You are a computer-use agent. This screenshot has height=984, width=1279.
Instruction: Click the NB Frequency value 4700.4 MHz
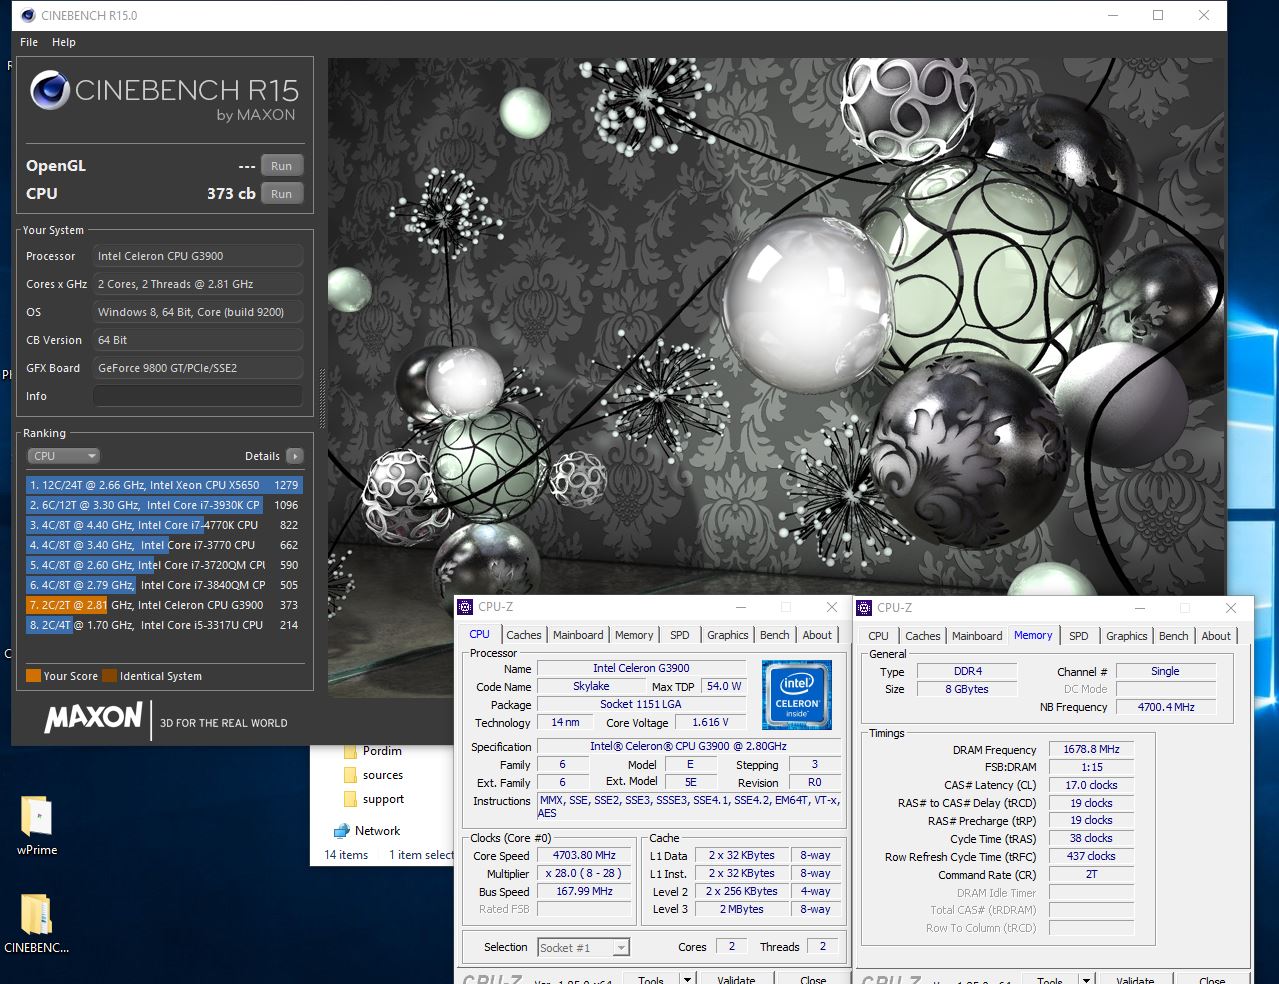1166,707
